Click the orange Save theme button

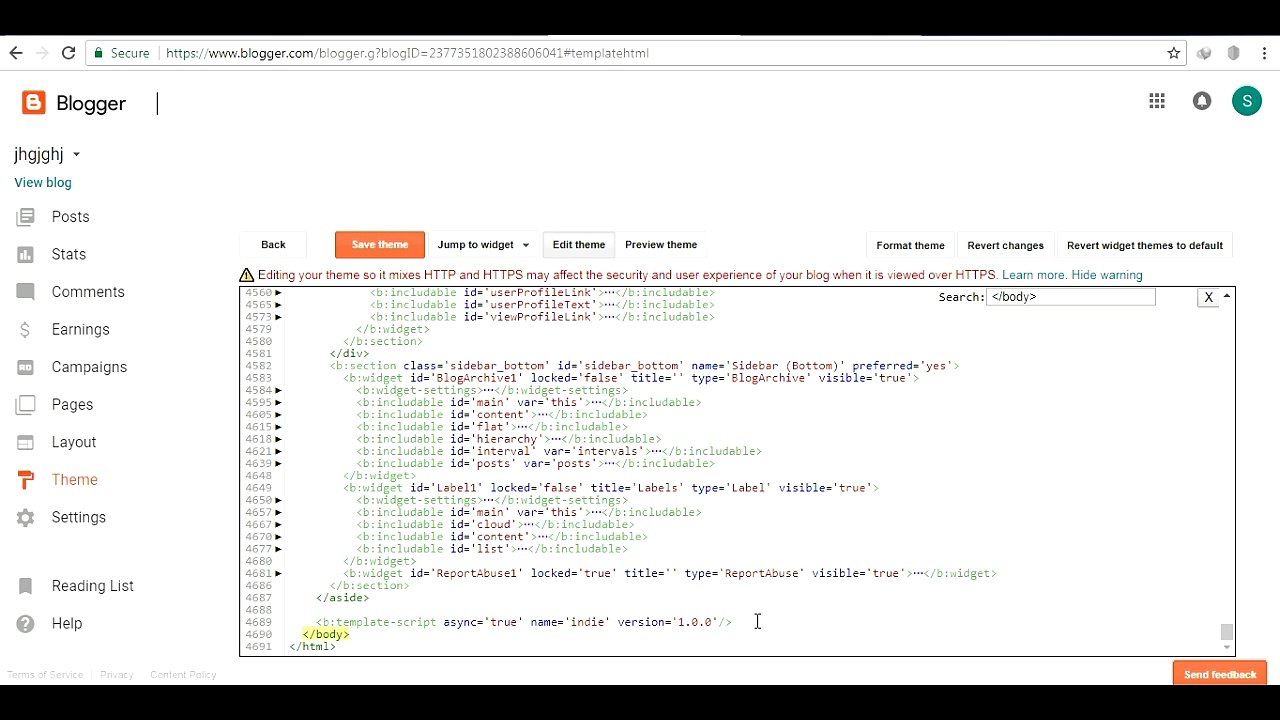pyautogui.click(x=380, y=245)
